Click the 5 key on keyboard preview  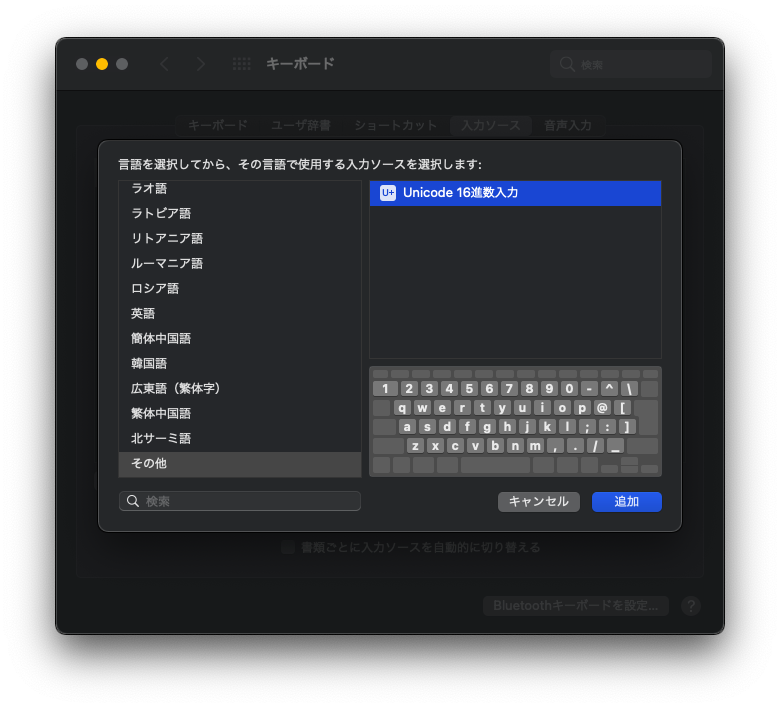coord(469,389)
